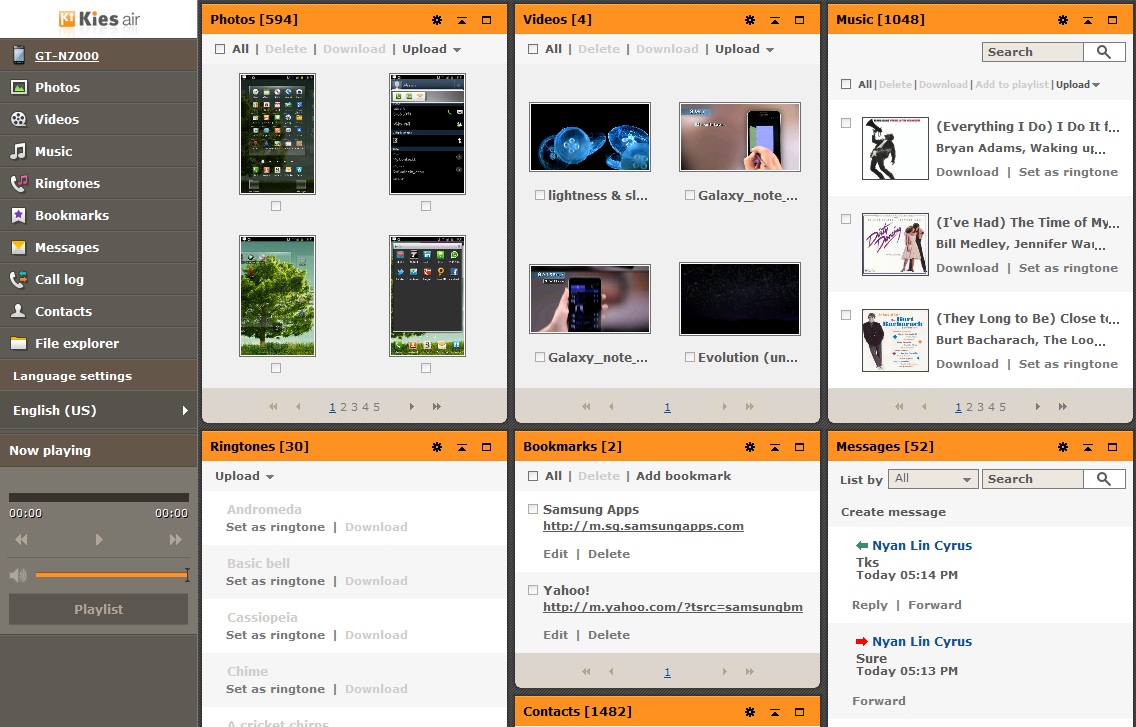Screen dimensions: 1136x727
Task: Click the Playlist button
Action: [x=99, y=610]
